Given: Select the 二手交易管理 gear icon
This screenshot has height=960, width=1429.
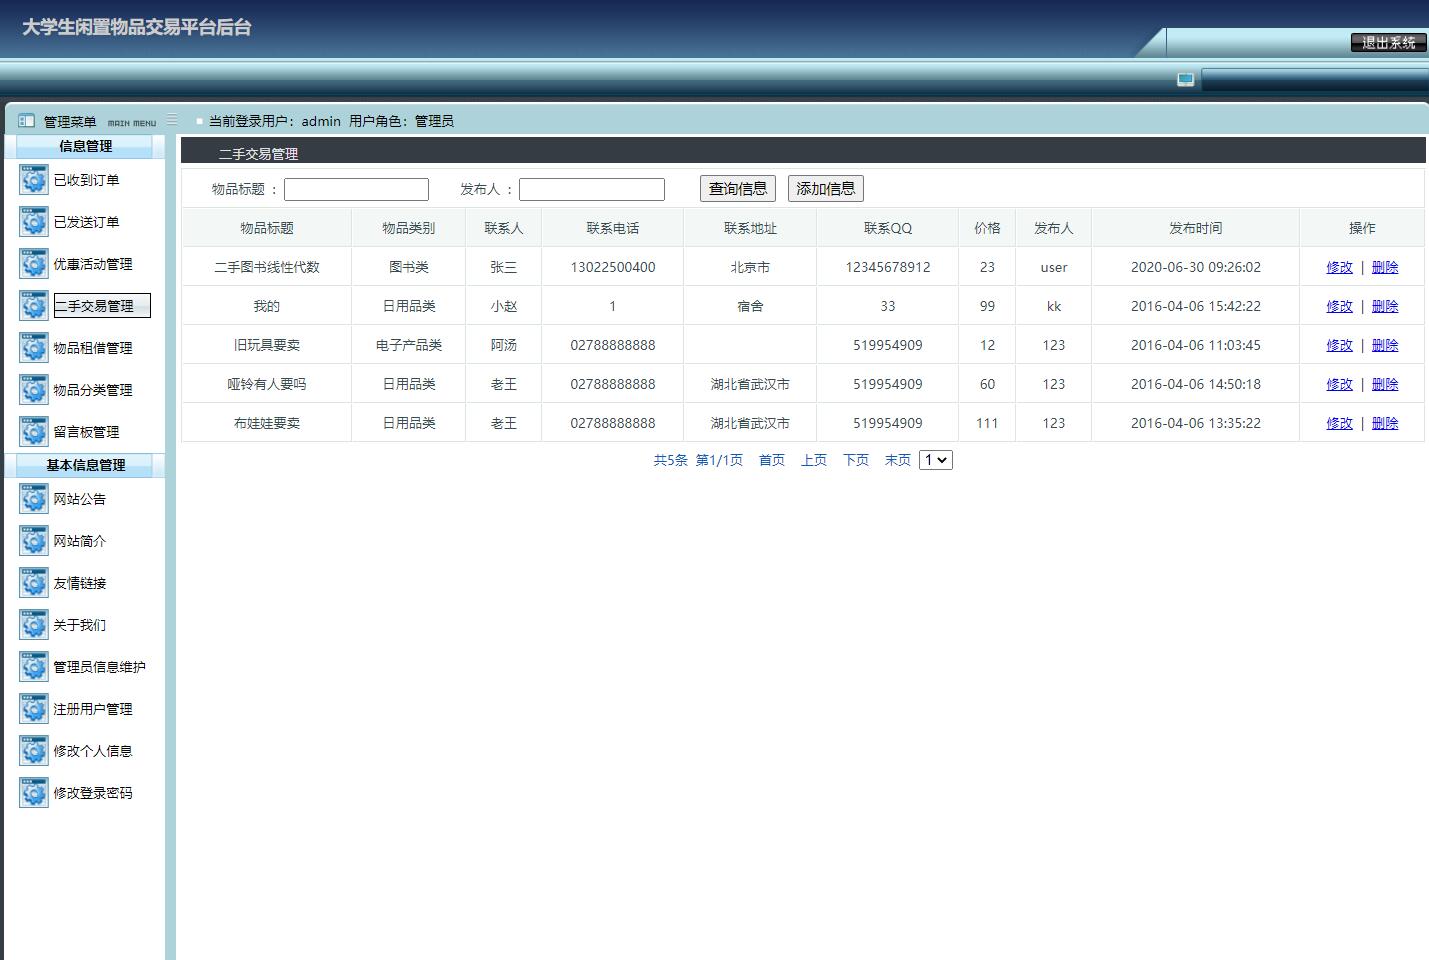Looking at the screenshot, I should [33, 305].
